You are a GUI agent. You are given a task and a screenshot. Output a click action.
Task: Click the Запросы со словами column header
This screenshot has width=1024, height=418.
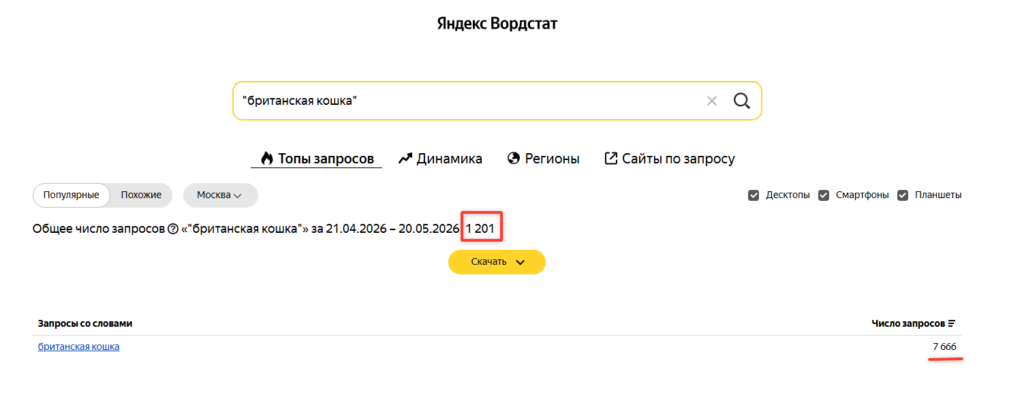coord(85,323)
